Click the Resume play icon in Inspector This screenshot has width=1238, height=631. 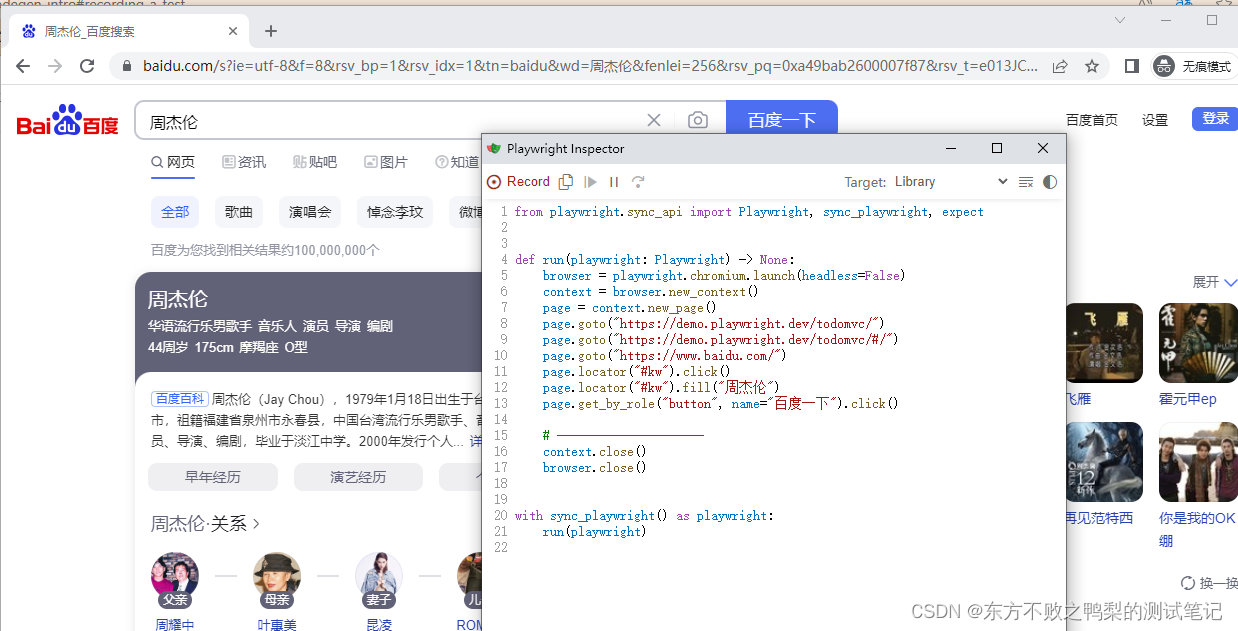point(590,182)
